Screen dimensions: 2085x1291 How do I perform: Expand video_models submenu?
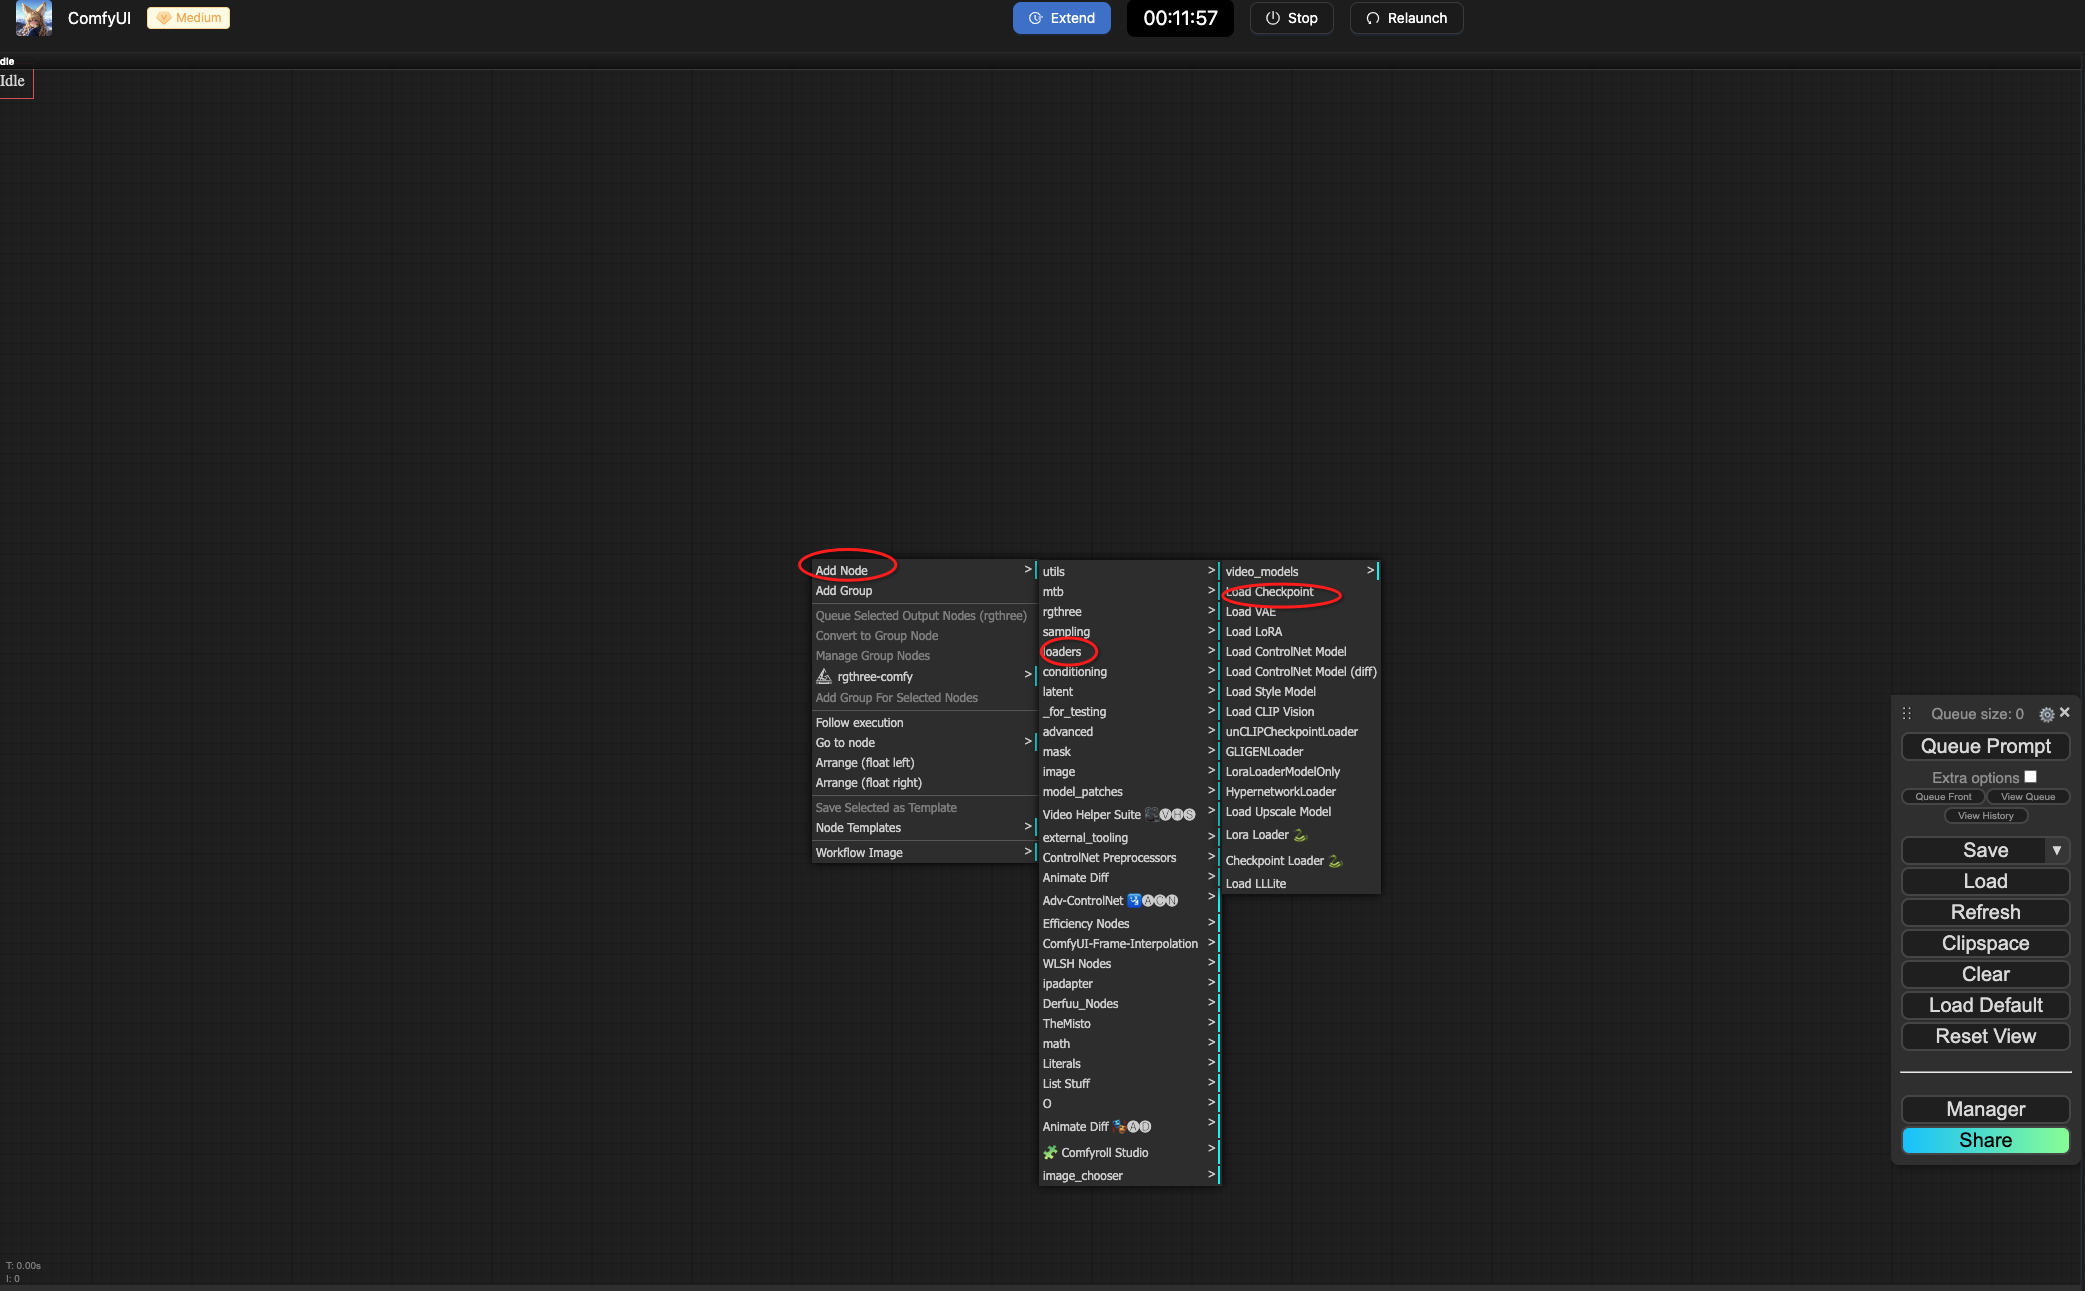click(1262, 572)
